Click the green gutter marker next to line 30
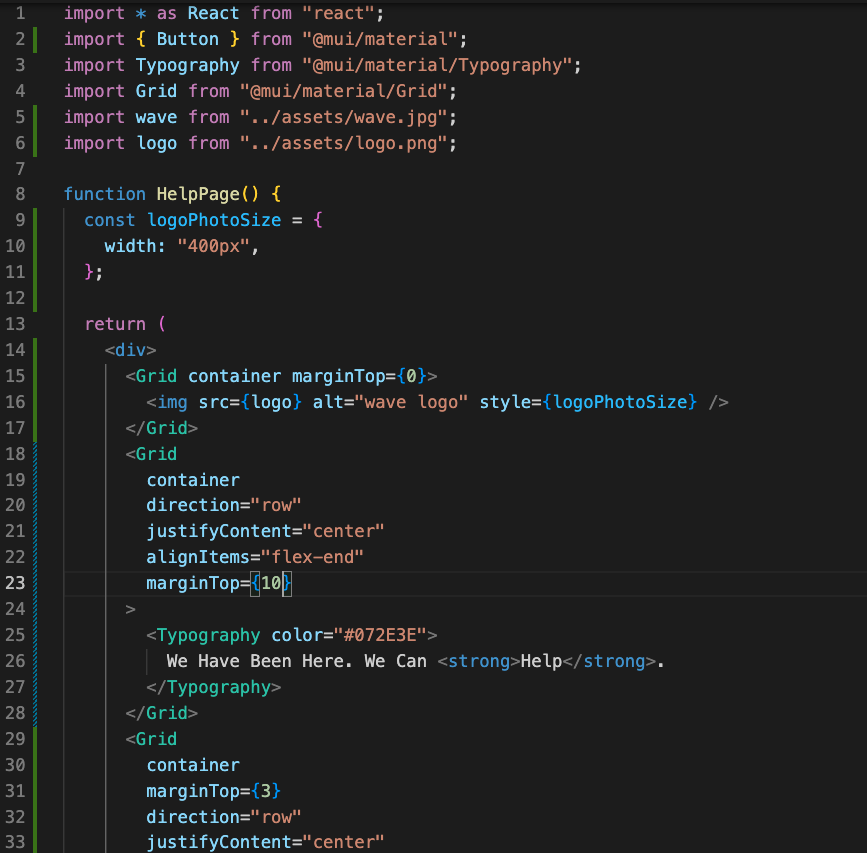 (34, 764)
